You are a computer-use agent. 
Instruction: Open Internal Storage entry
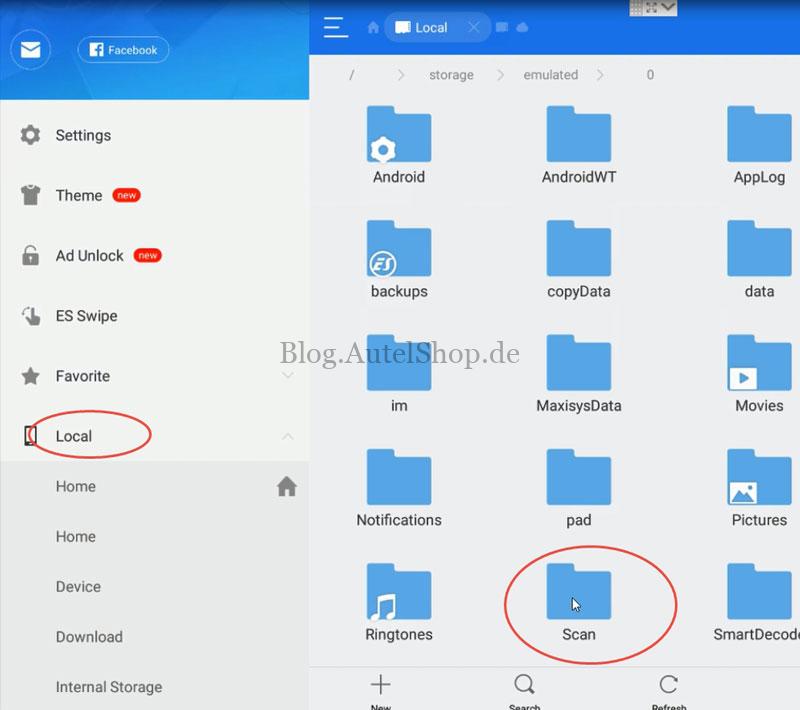coord(108,687)
